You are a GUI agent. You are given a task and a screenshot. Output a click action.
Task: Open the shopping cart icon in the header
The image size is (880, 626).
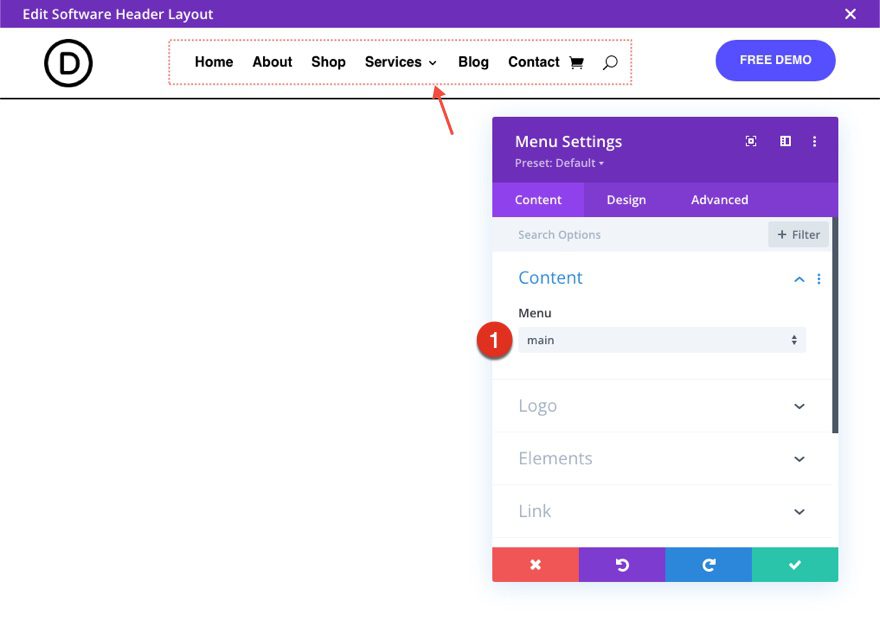click(578, 62)
